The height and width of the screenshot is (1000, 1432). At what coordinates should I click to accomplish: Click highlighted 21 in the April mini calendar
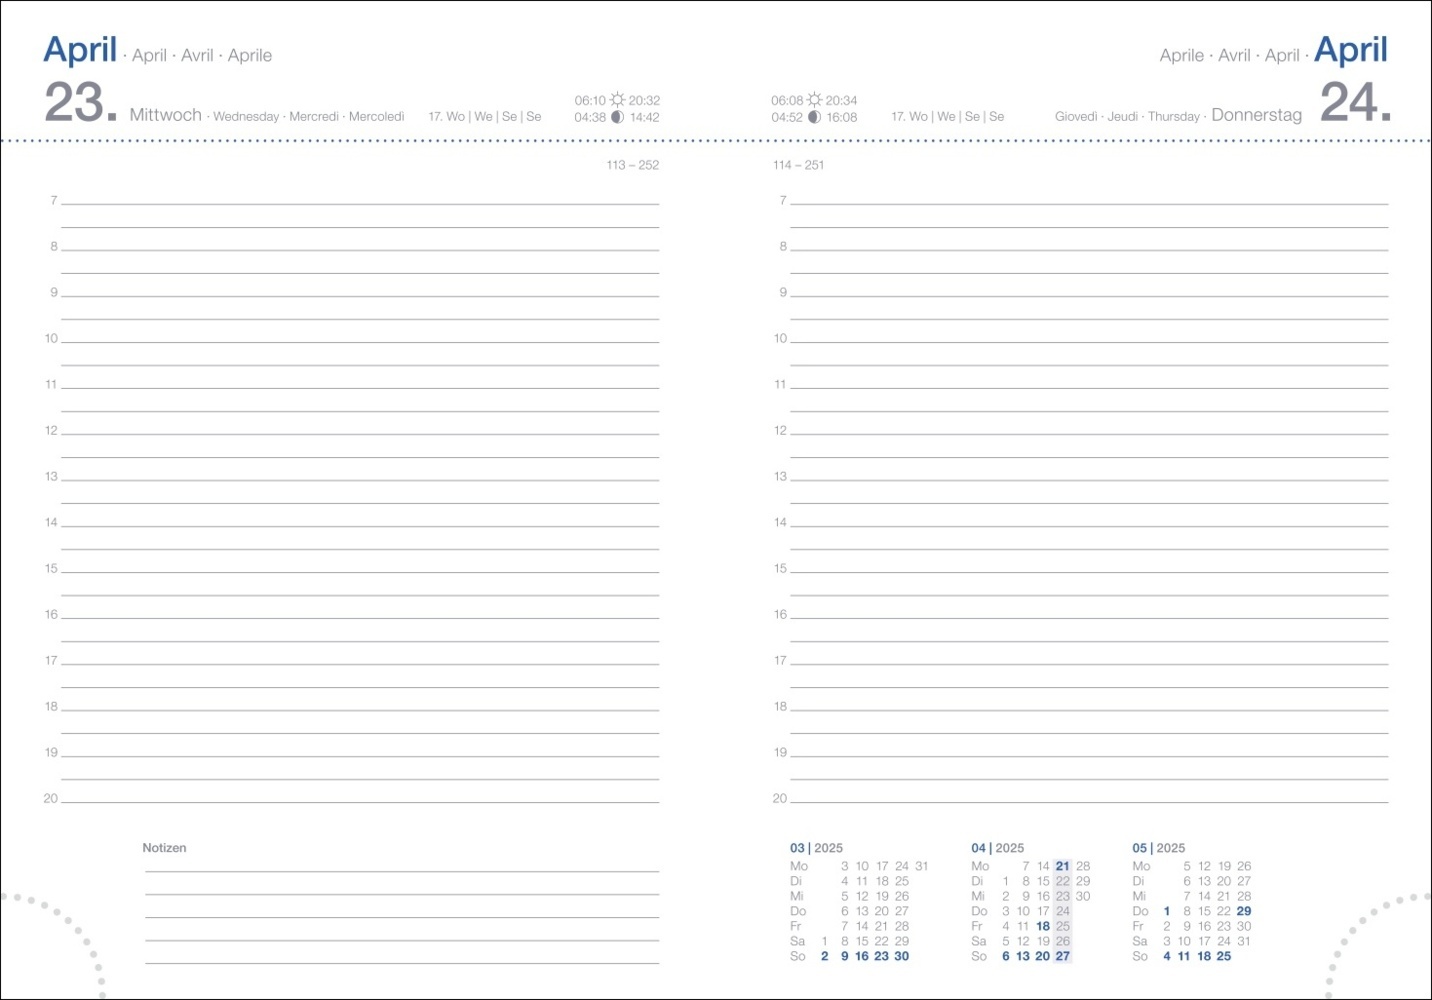coord(1062,866)
